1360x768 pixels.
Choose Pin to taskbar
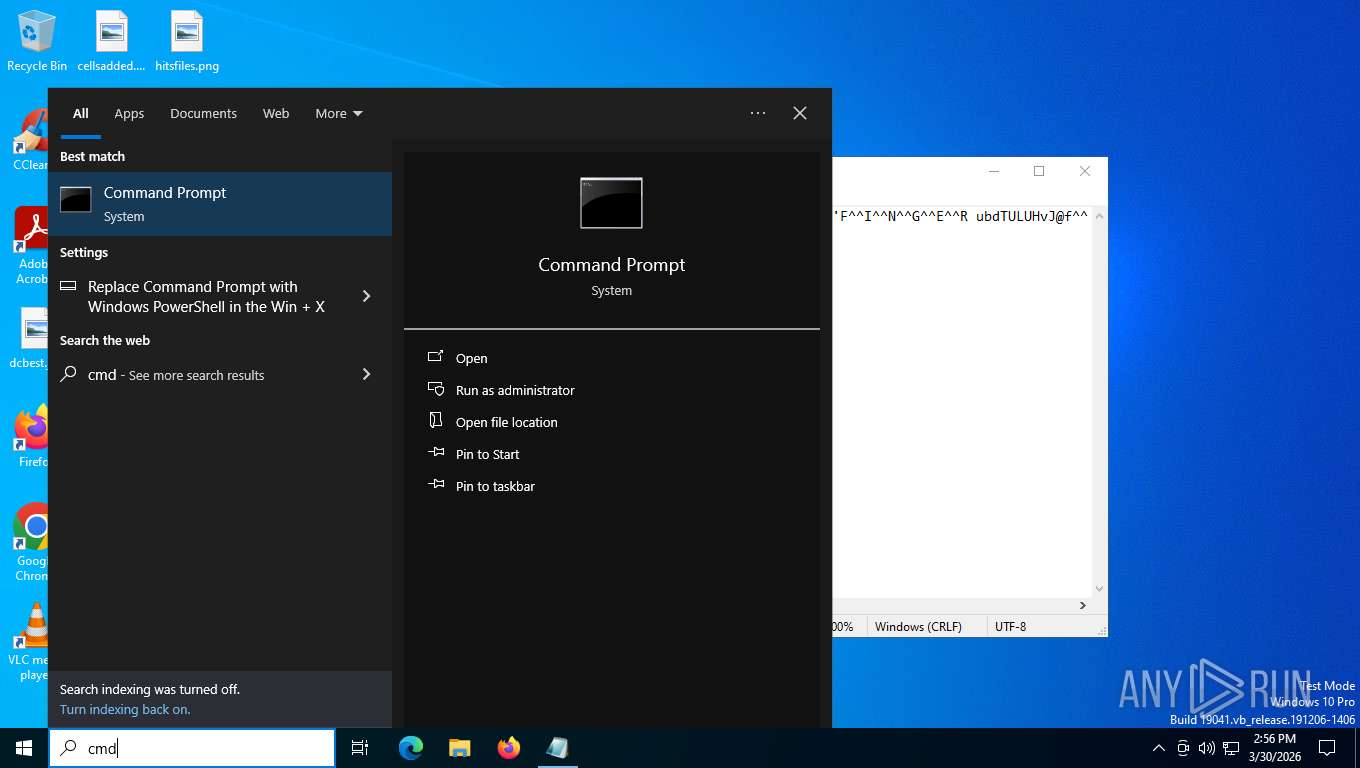click(x=495, y=486)
